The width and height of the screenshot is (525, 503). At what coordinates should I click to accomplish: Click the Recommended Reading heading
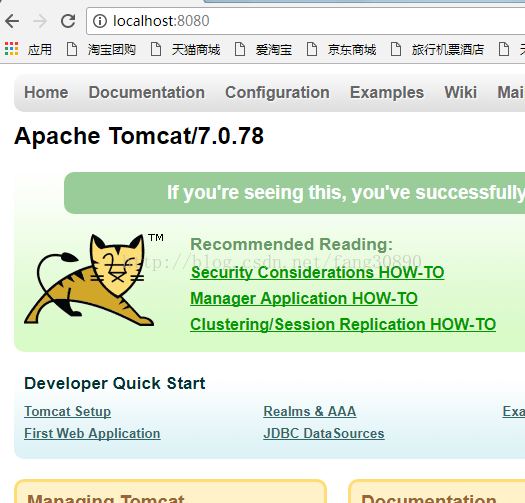click(x=291, y=244)
